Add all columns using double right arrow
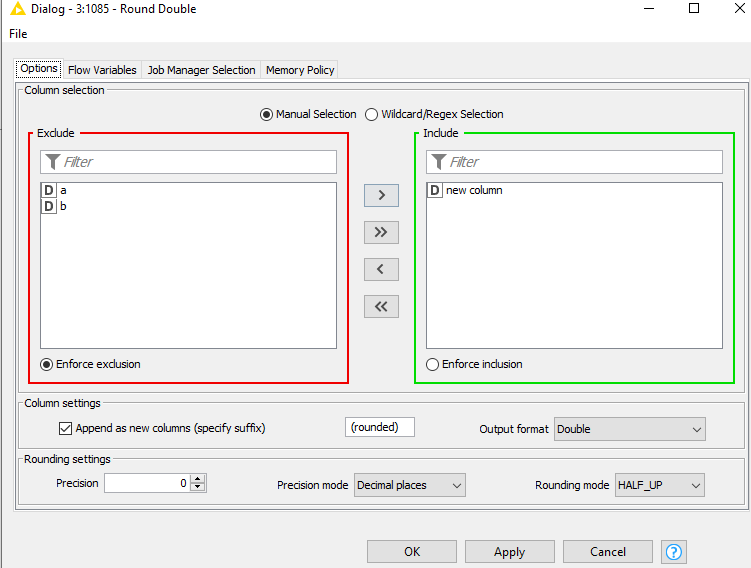Viewport: 751px width, 568px height. (x=381, y=232)
